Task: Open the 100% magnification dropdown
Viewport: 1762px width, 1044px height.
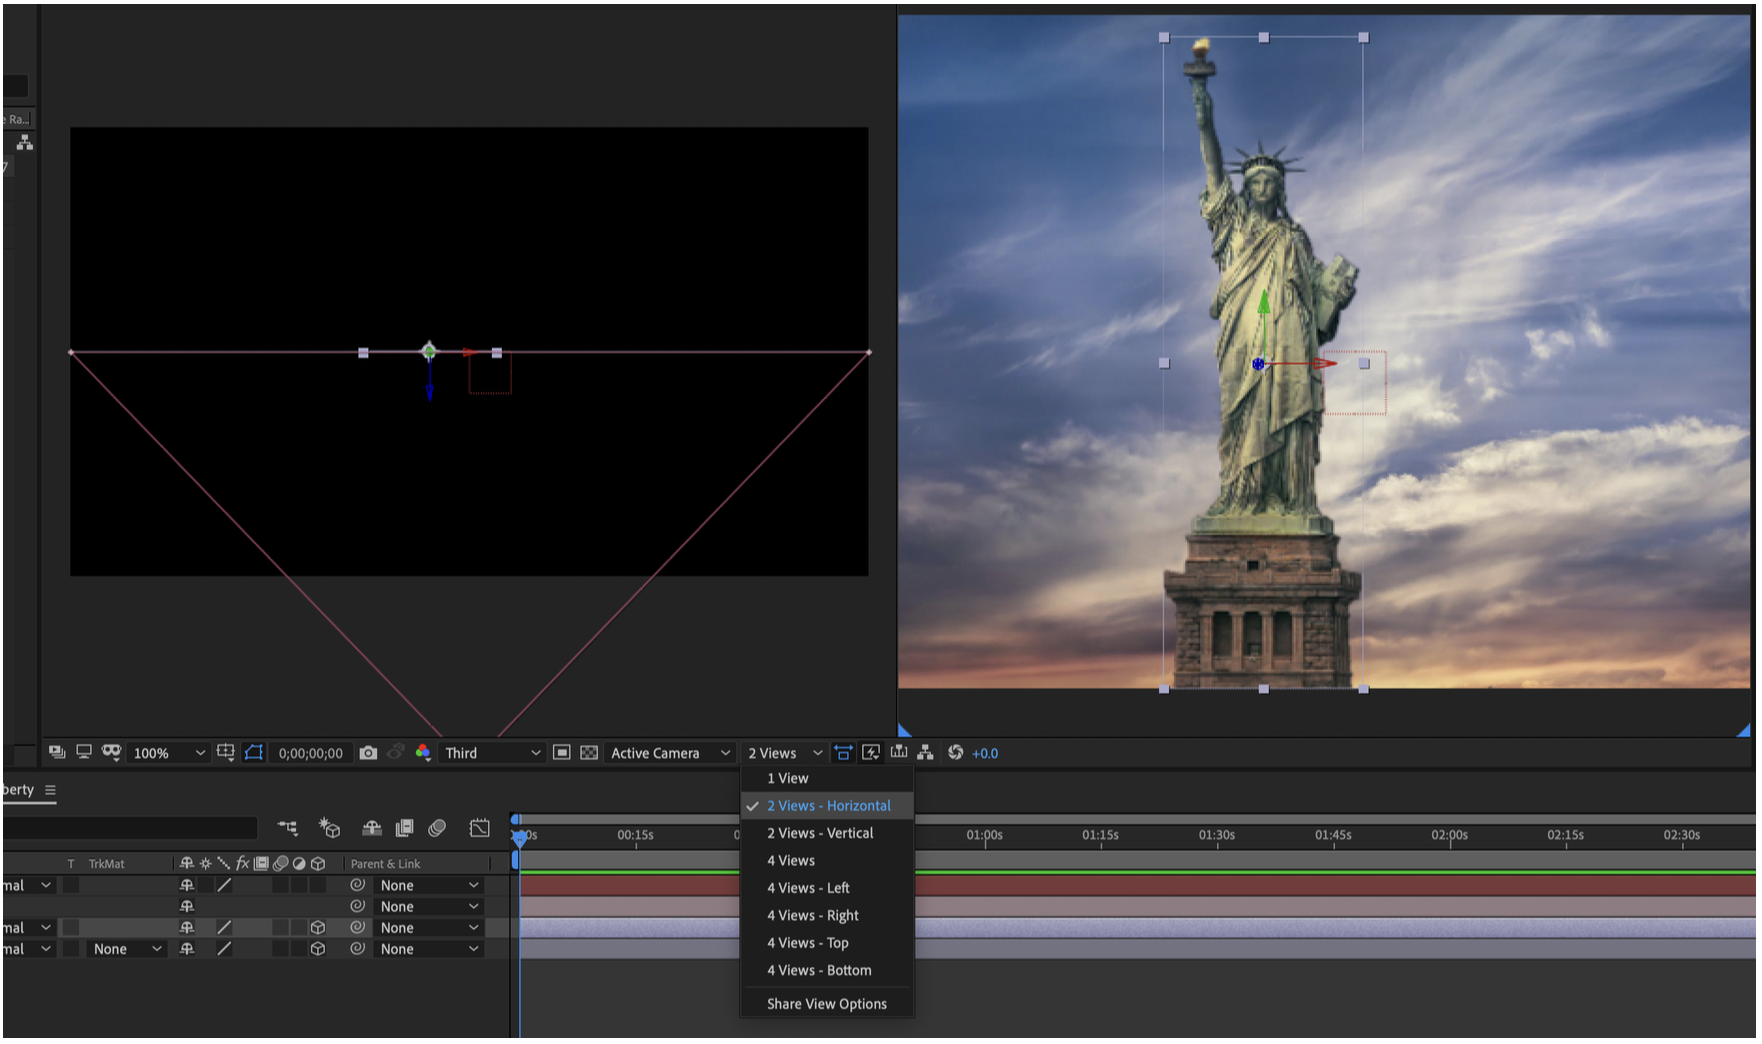Action: [x=169, y=754]
